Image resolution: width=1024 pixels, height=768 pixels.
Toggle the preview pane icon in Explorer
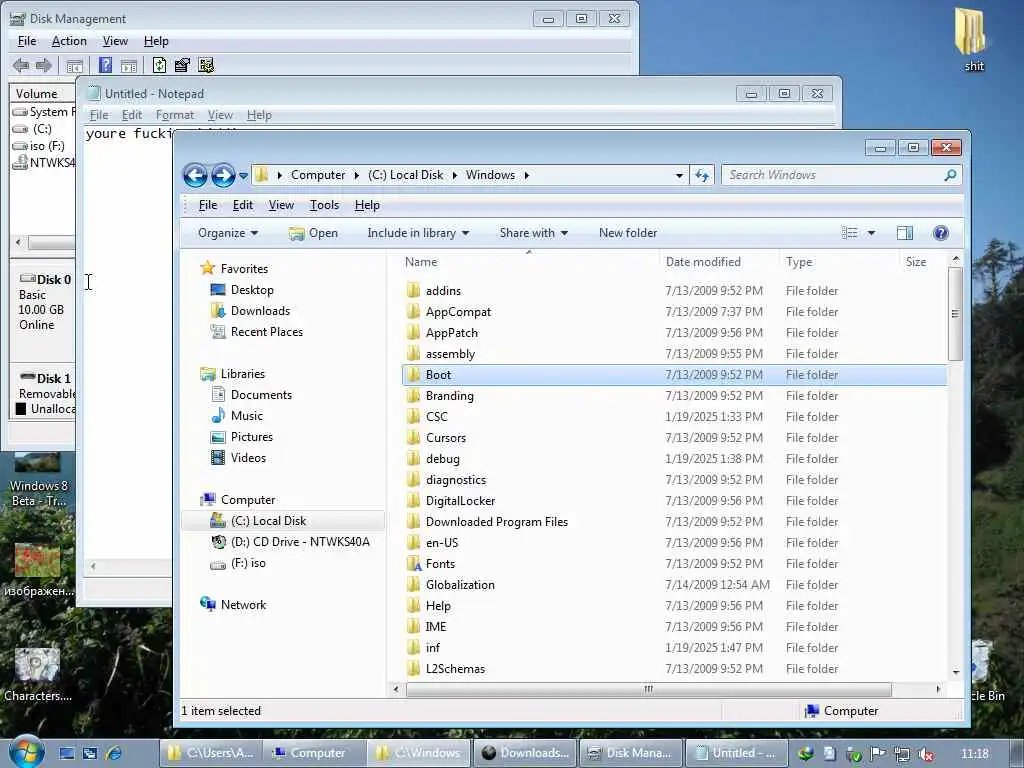coord(904,233)
